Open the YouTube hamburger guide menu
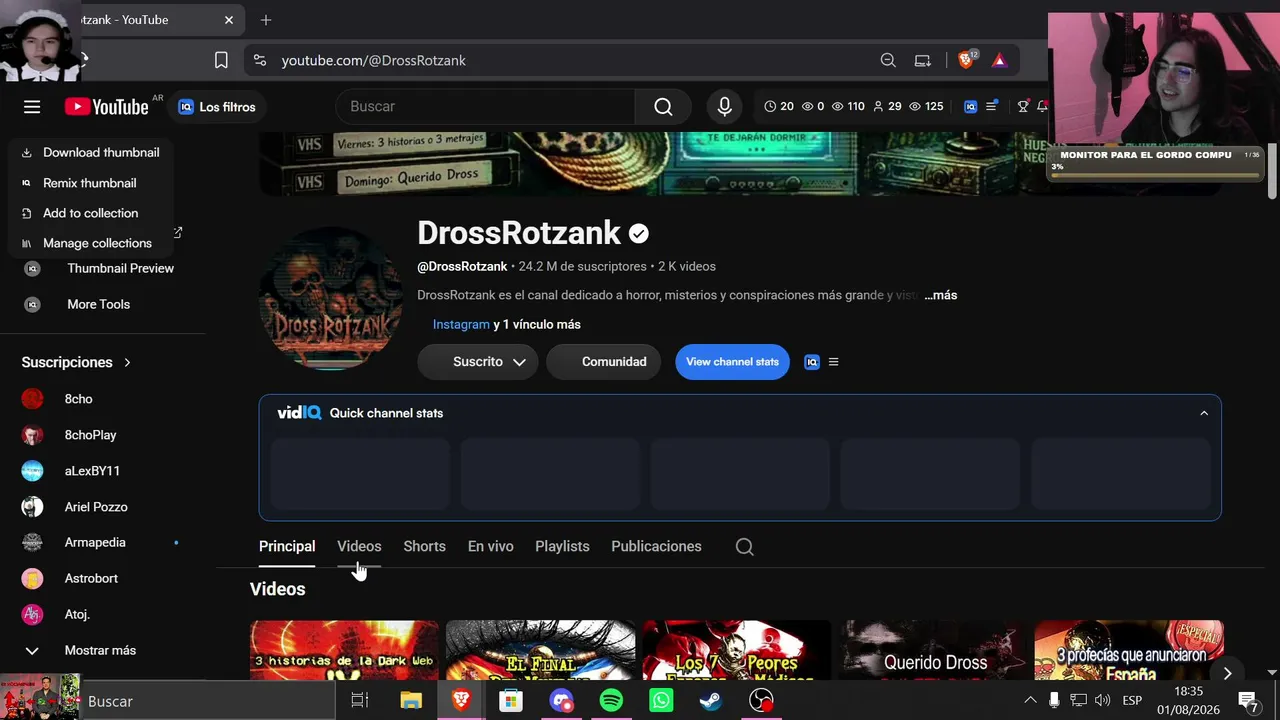Viewport: 1280px width, 720px height. (32, 107)
